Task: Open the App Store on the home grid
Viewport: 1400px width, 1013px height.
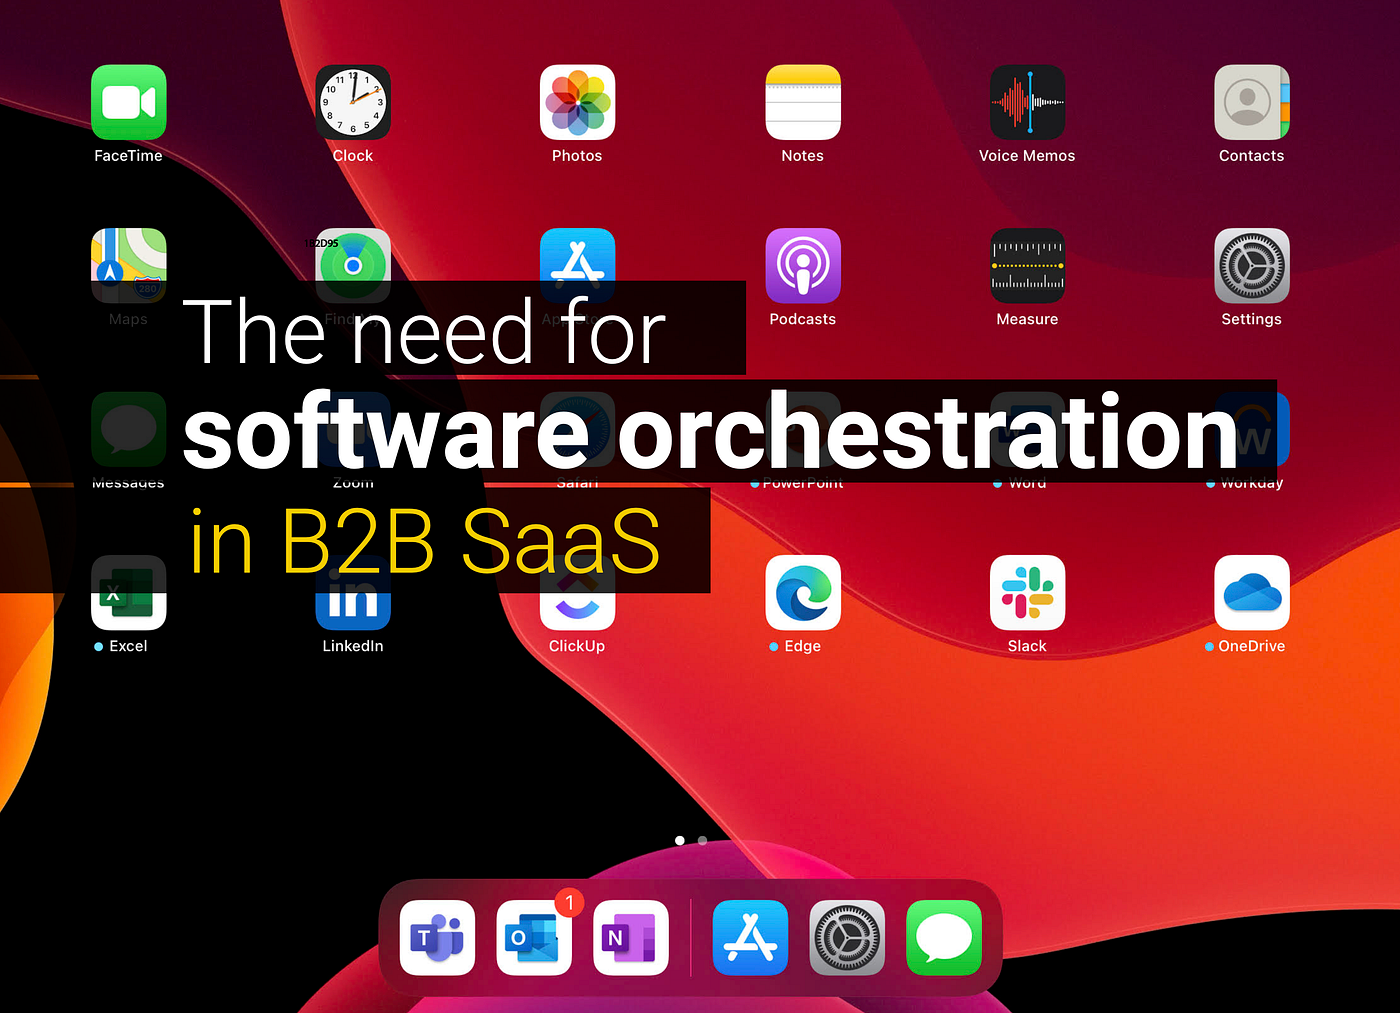Action: pyautogui.click(x=577, y=265)
